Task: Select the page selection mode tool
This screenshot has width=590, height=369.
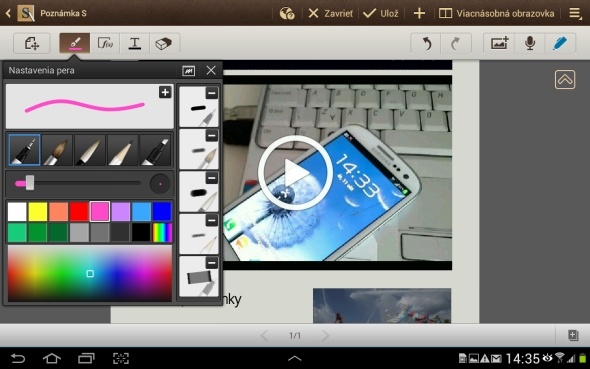Action: tap(32, 43)
